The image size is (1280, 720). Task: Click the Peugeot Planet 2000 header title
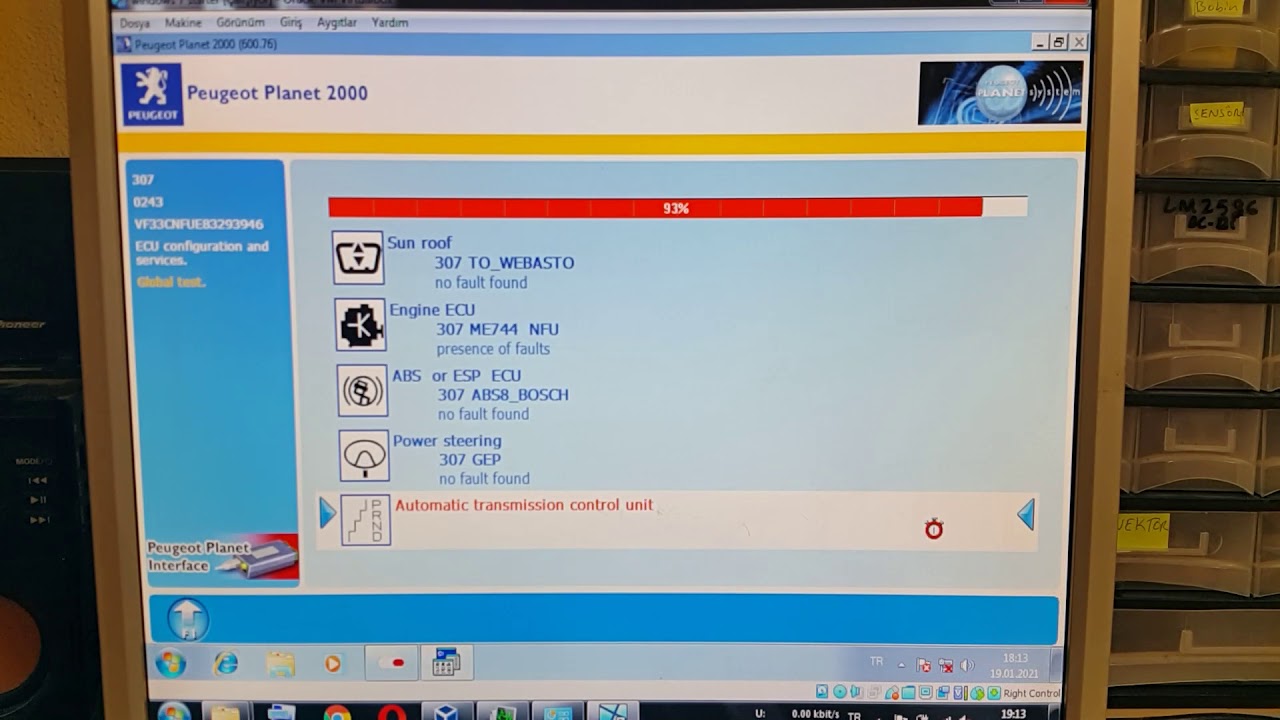coord(277,93)
